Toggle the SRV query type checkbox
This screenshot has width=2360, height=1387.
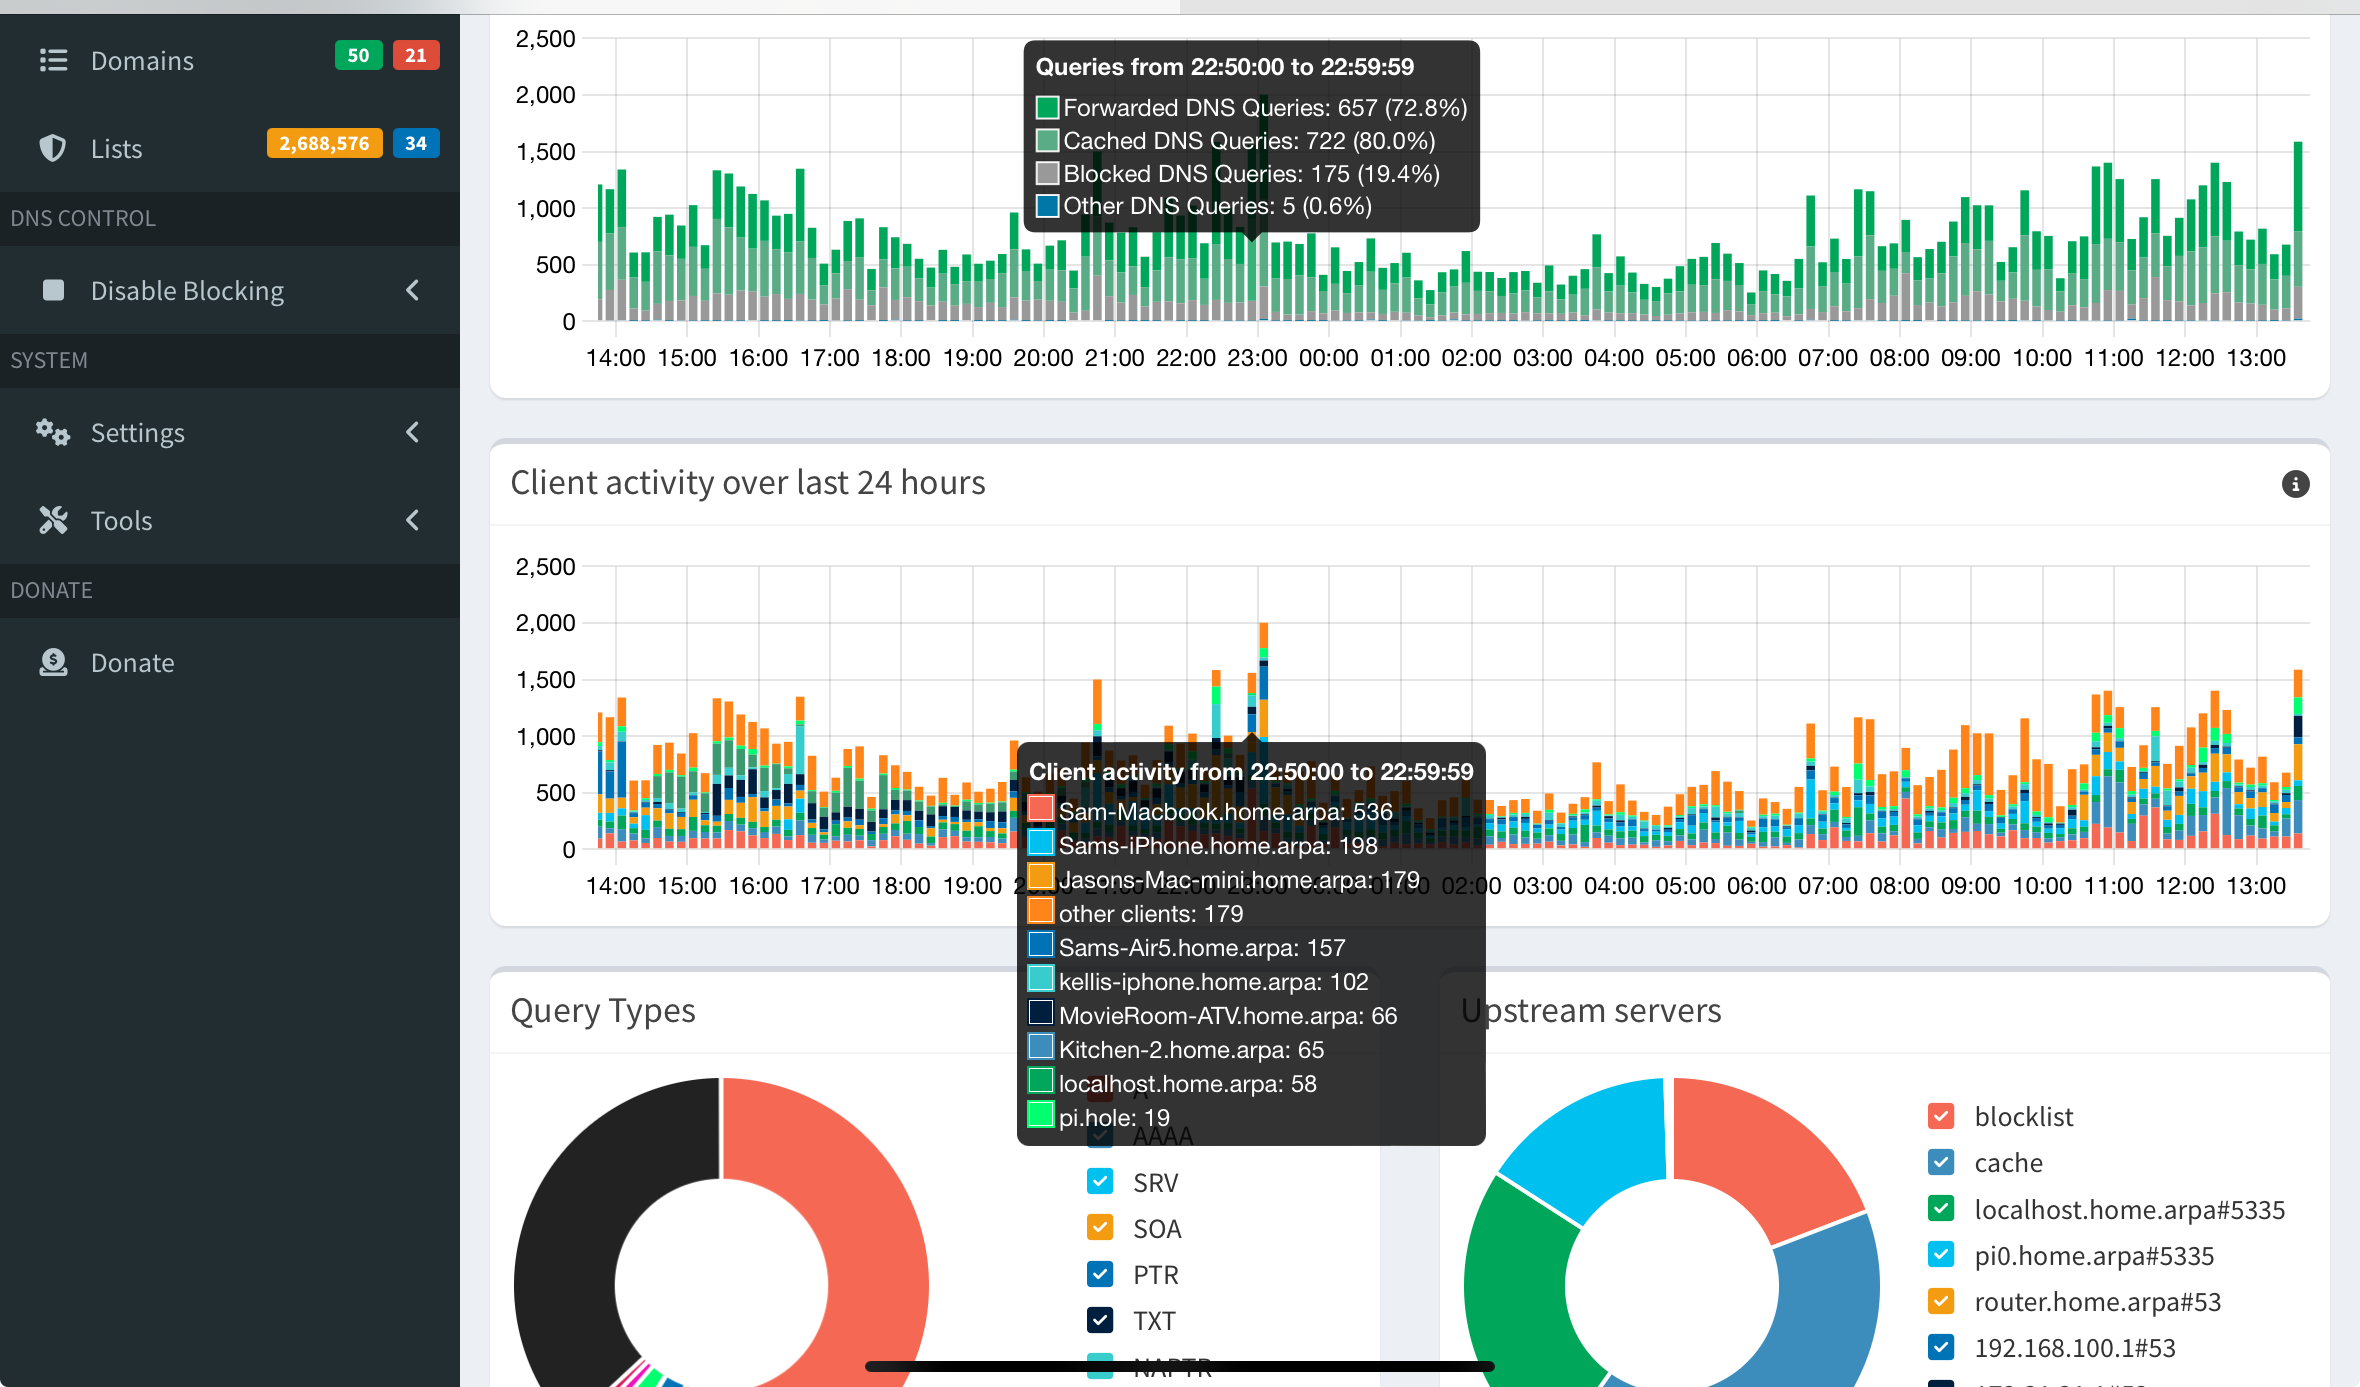(1100, 1182)
